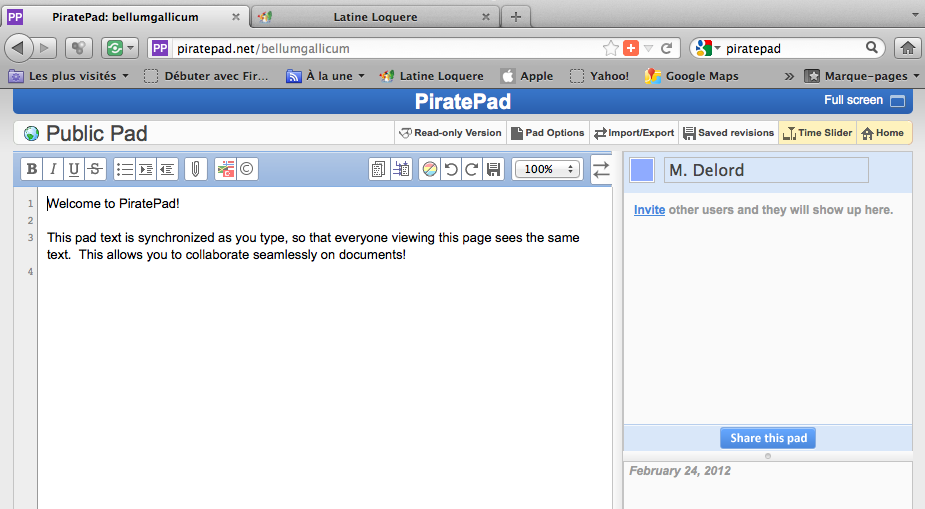This screenshot has width=925, height=509.
Task: Toggle bulleted list in pad toolbar
Action: [x=124, y=169]
